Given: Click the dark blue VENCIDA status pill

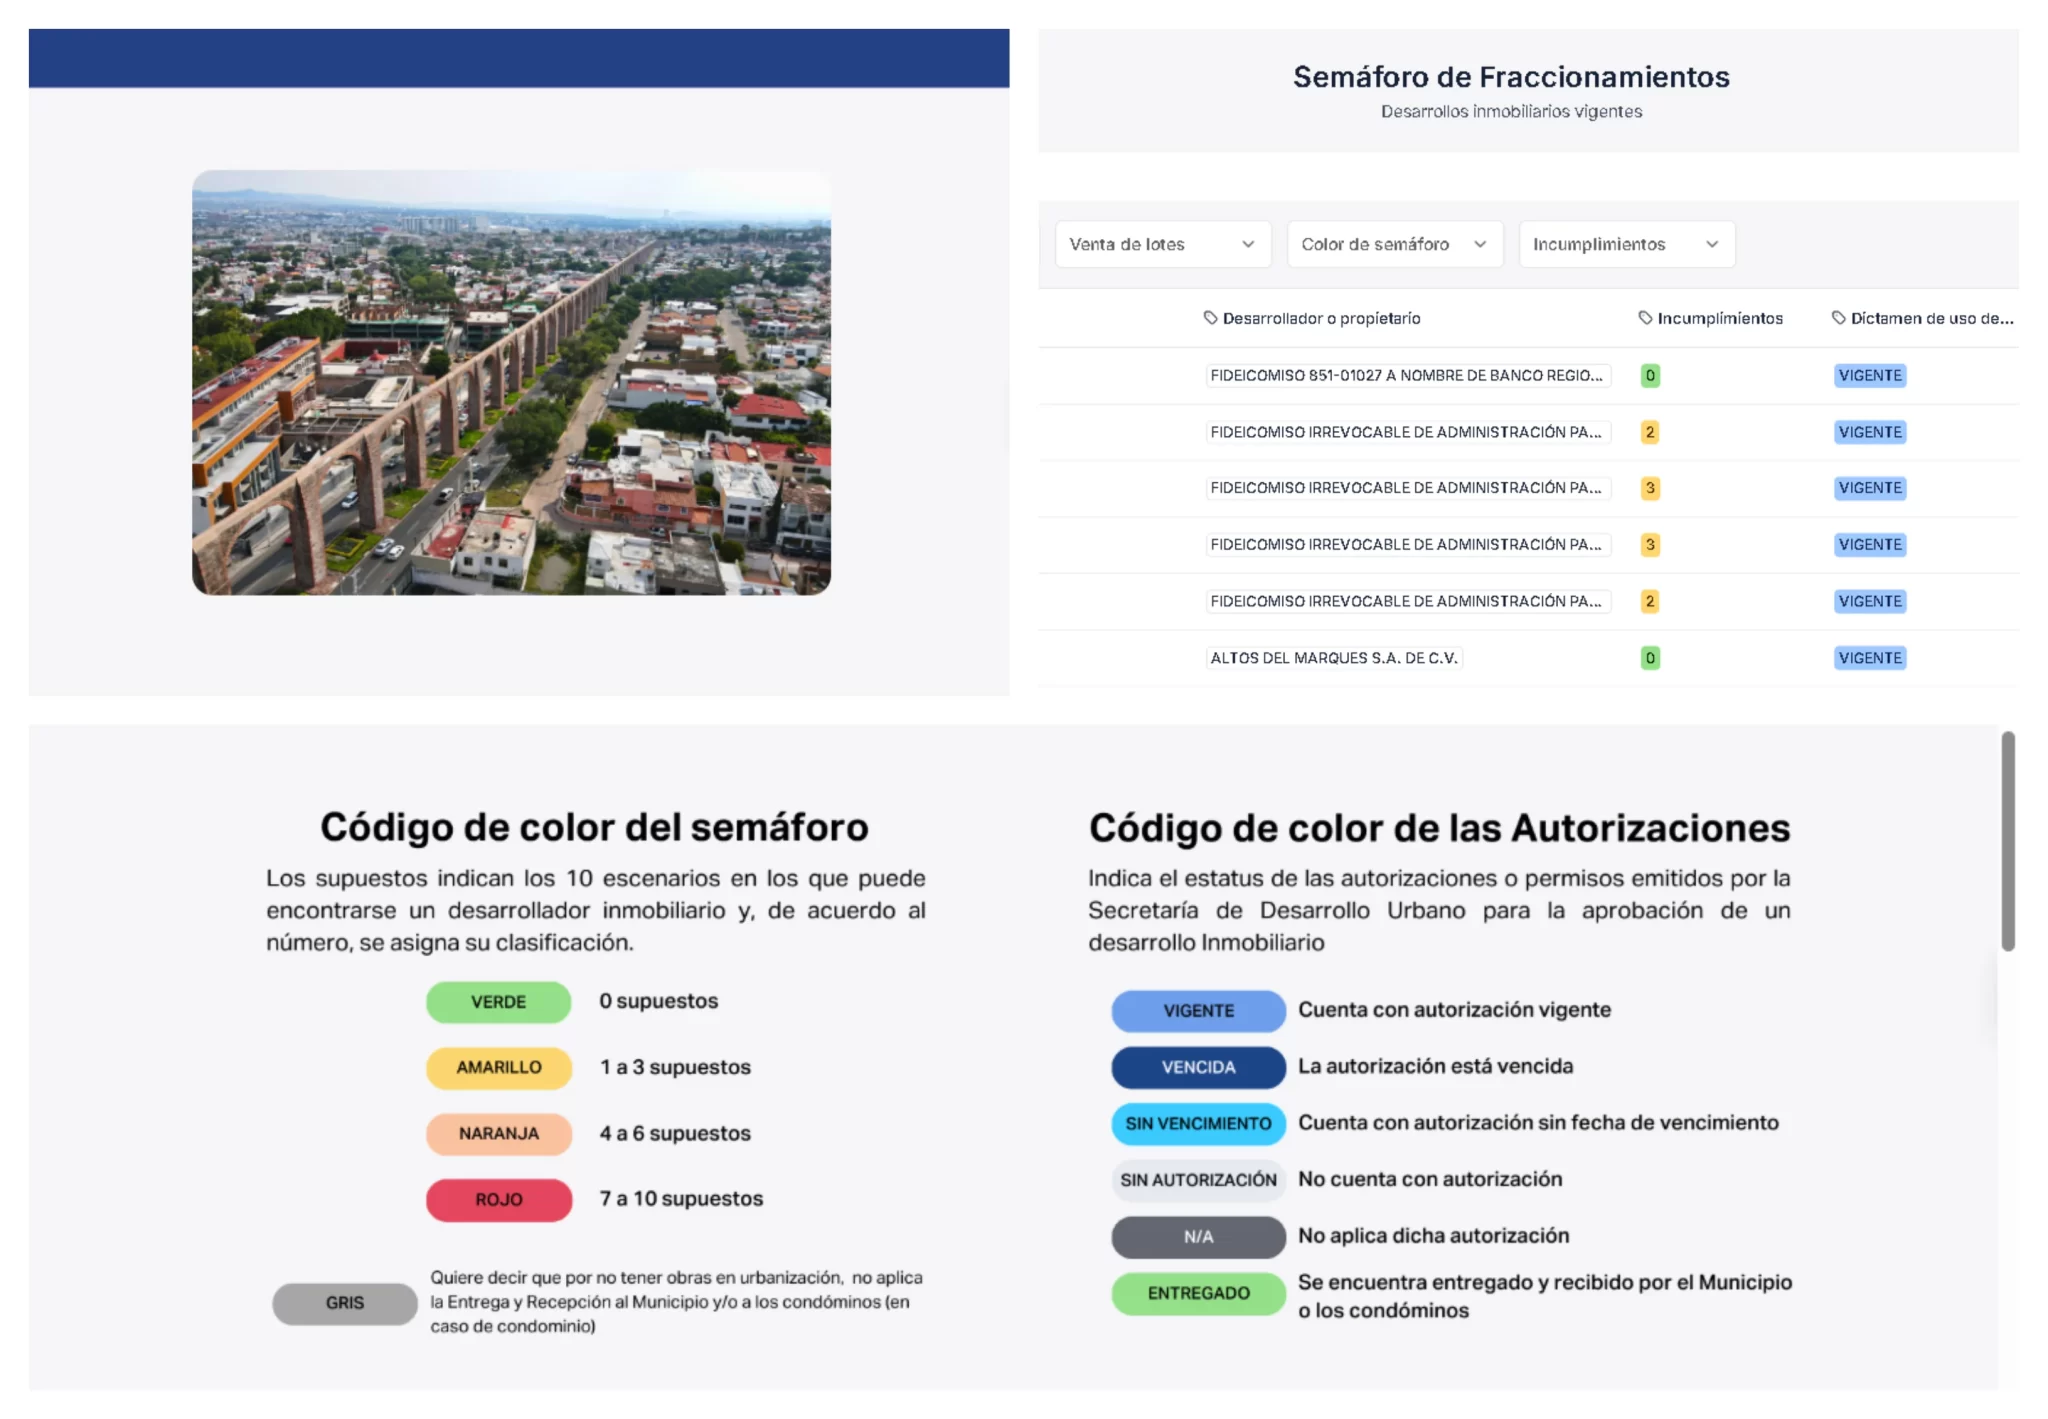Looking at the screenshot, I should pyautogui.click(x=1198, y=1067).
